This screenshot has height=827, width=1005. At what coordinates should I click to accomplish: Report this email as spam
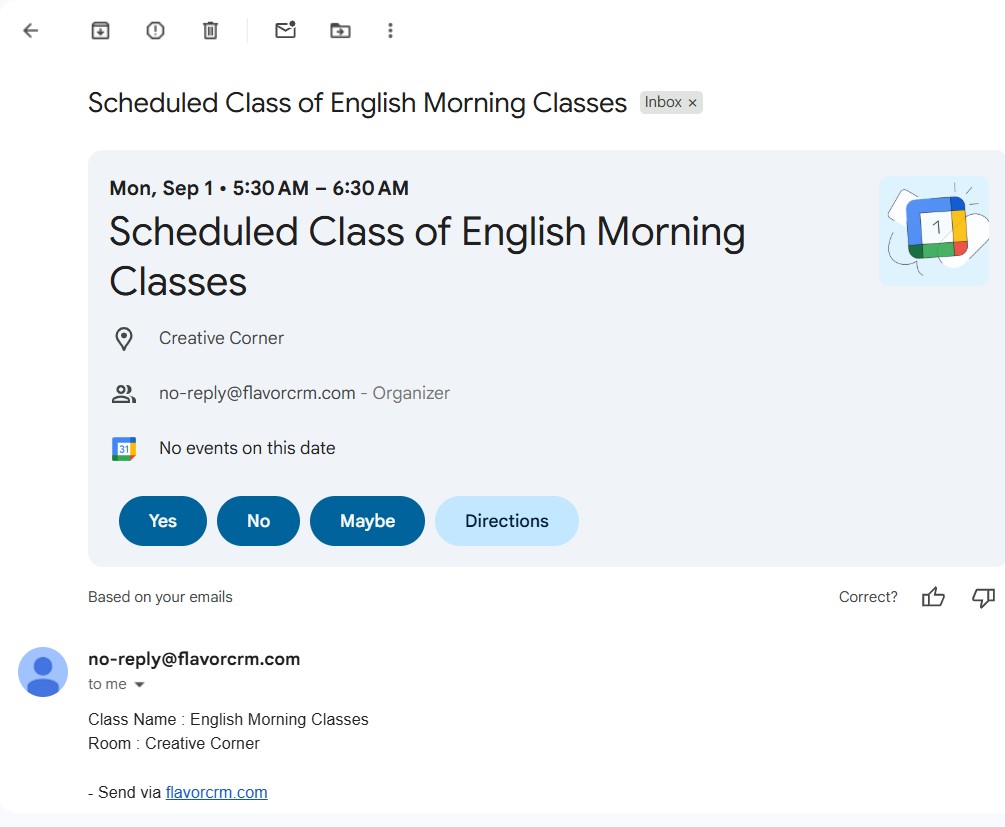click(x=155, y=31)
